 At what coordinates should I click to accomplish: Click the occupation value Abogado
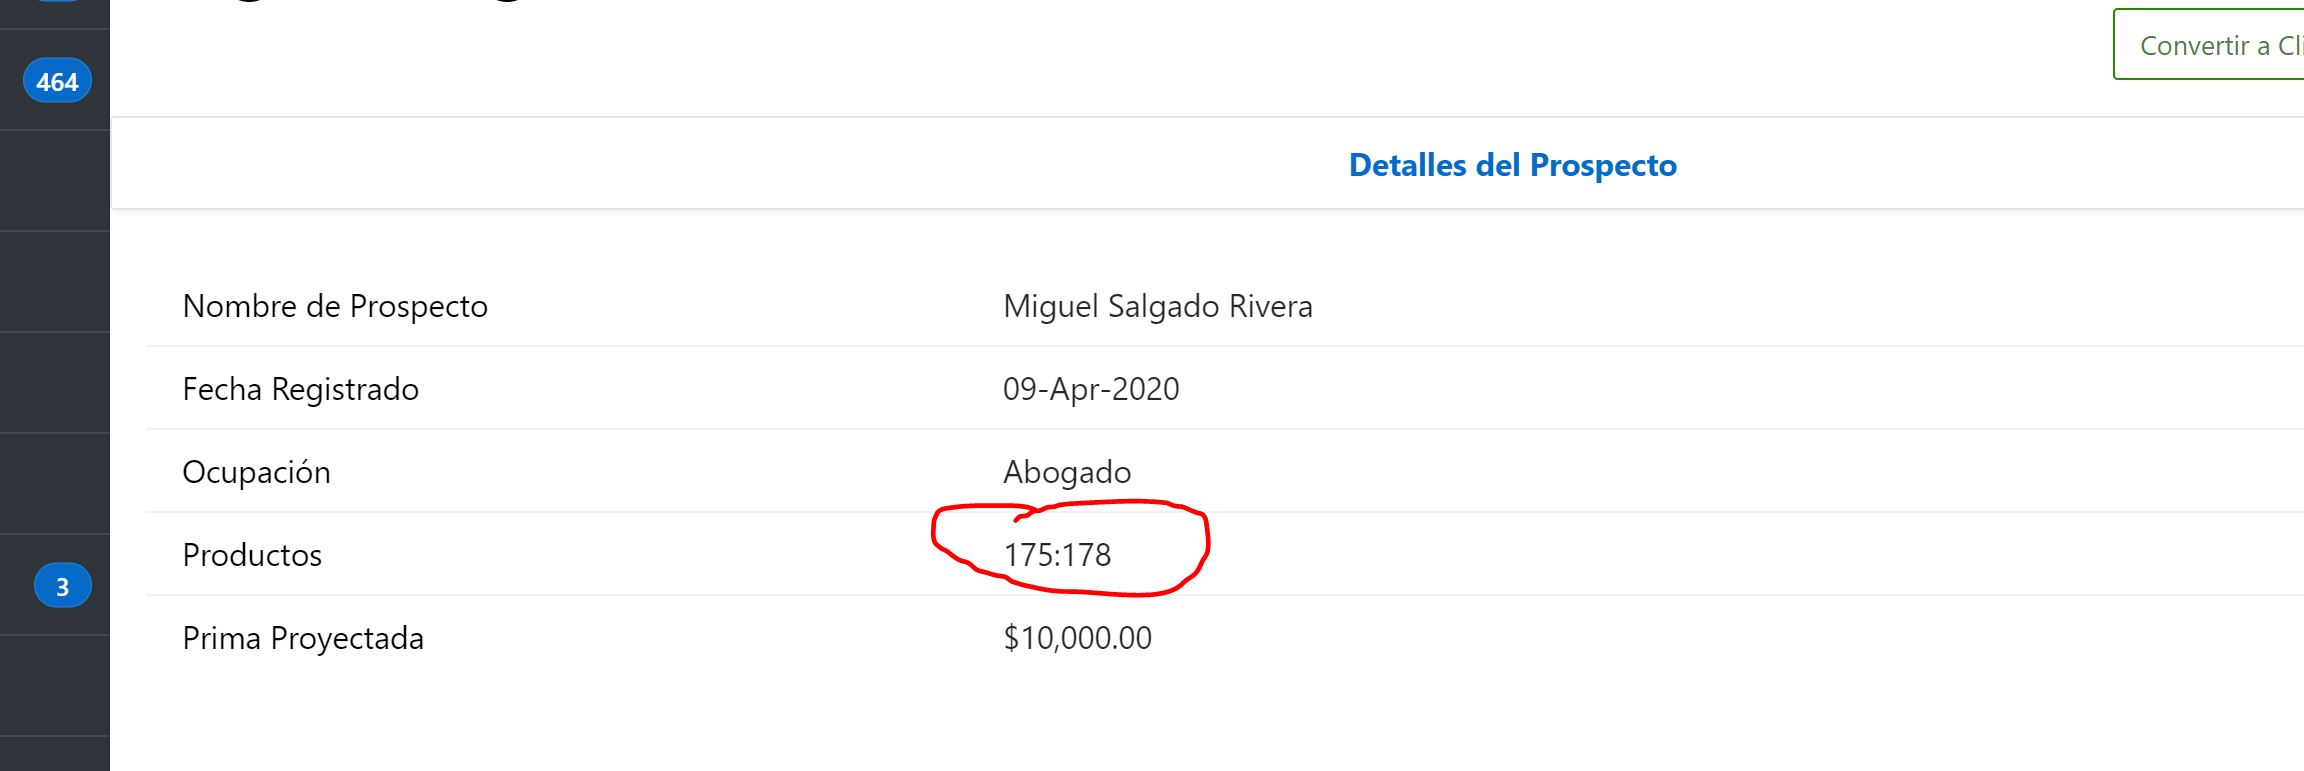tap(1067, 472)
